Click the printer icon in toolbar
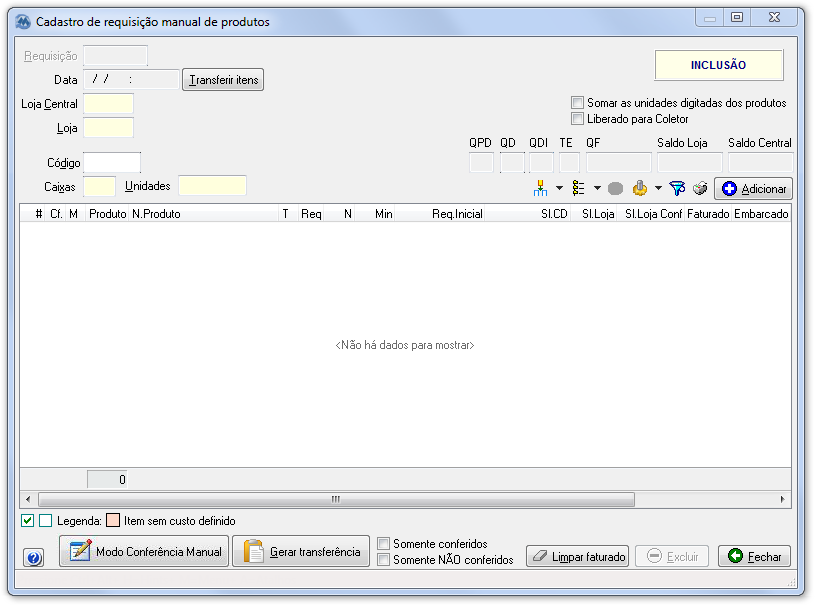Viewport: 815px width, 605px height. point(700,188)
